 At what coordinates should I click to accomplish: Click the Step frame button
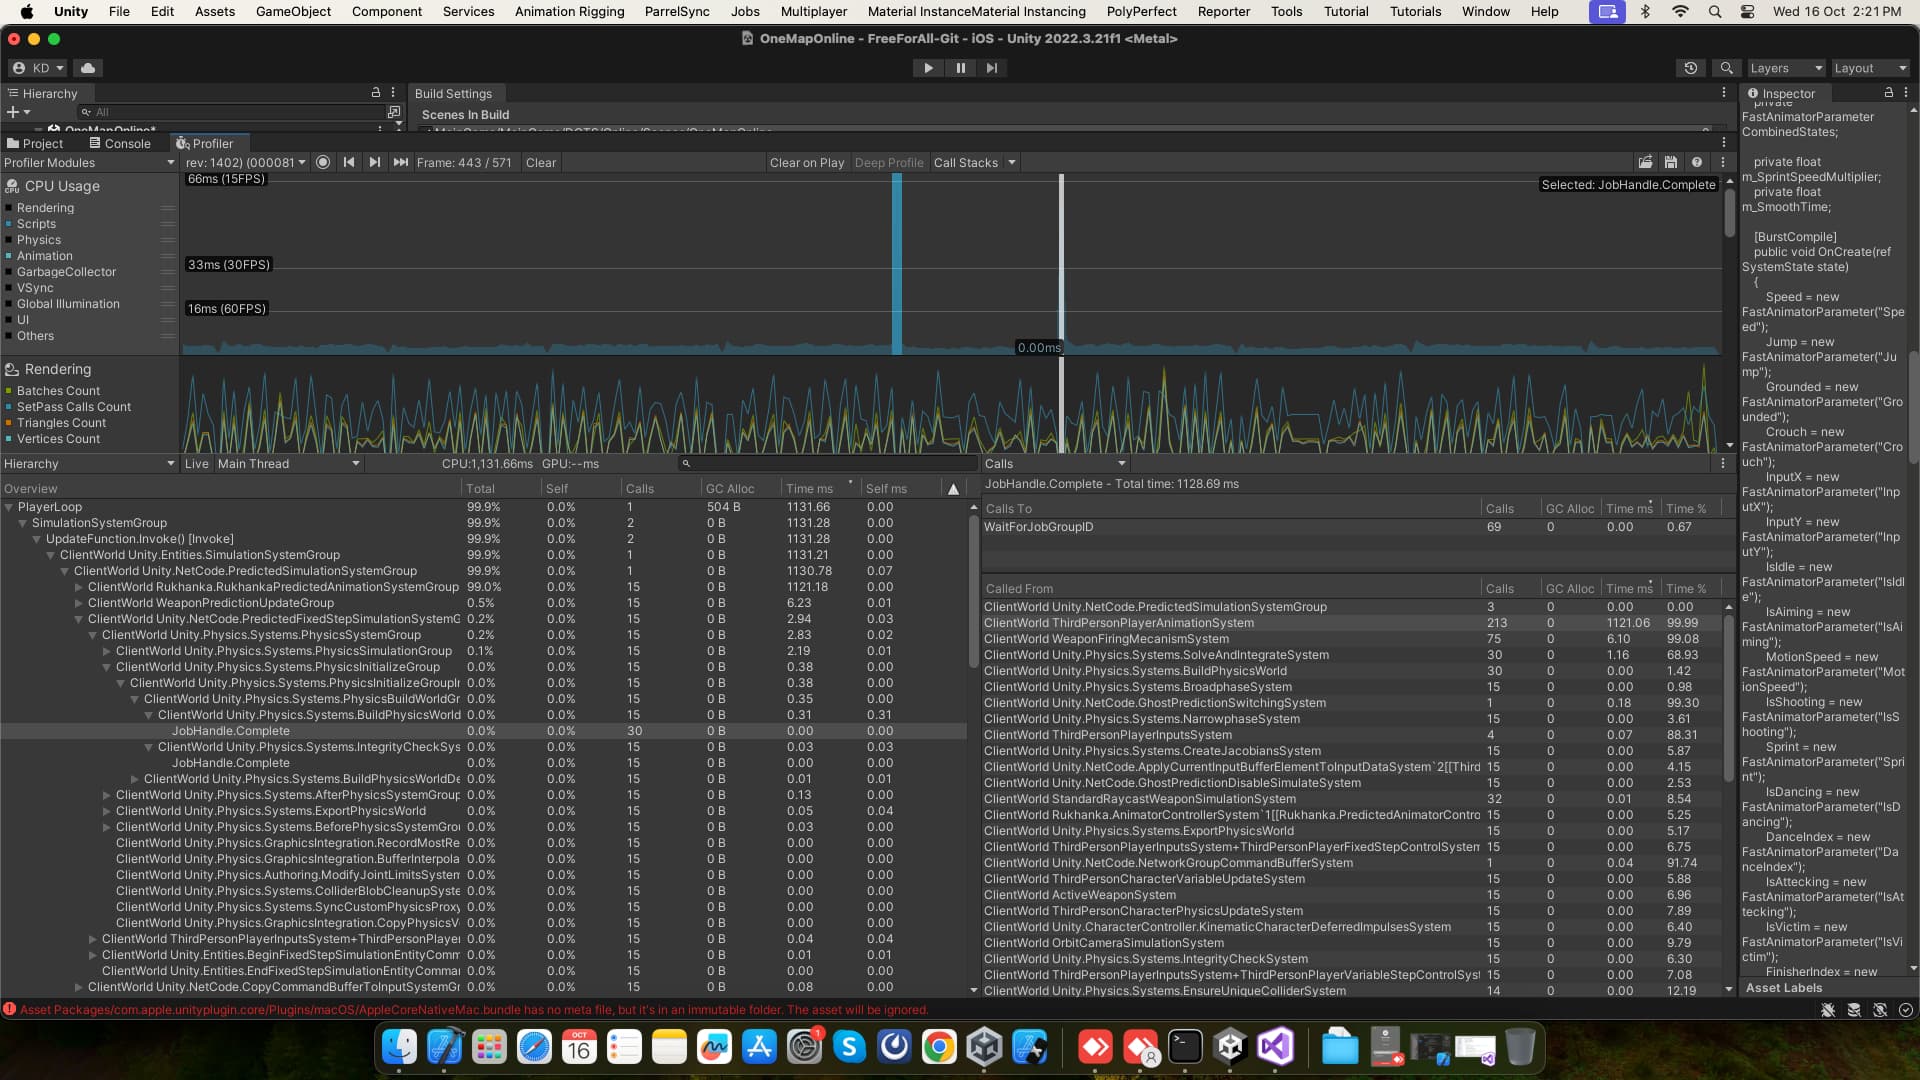tap(991, 68)
